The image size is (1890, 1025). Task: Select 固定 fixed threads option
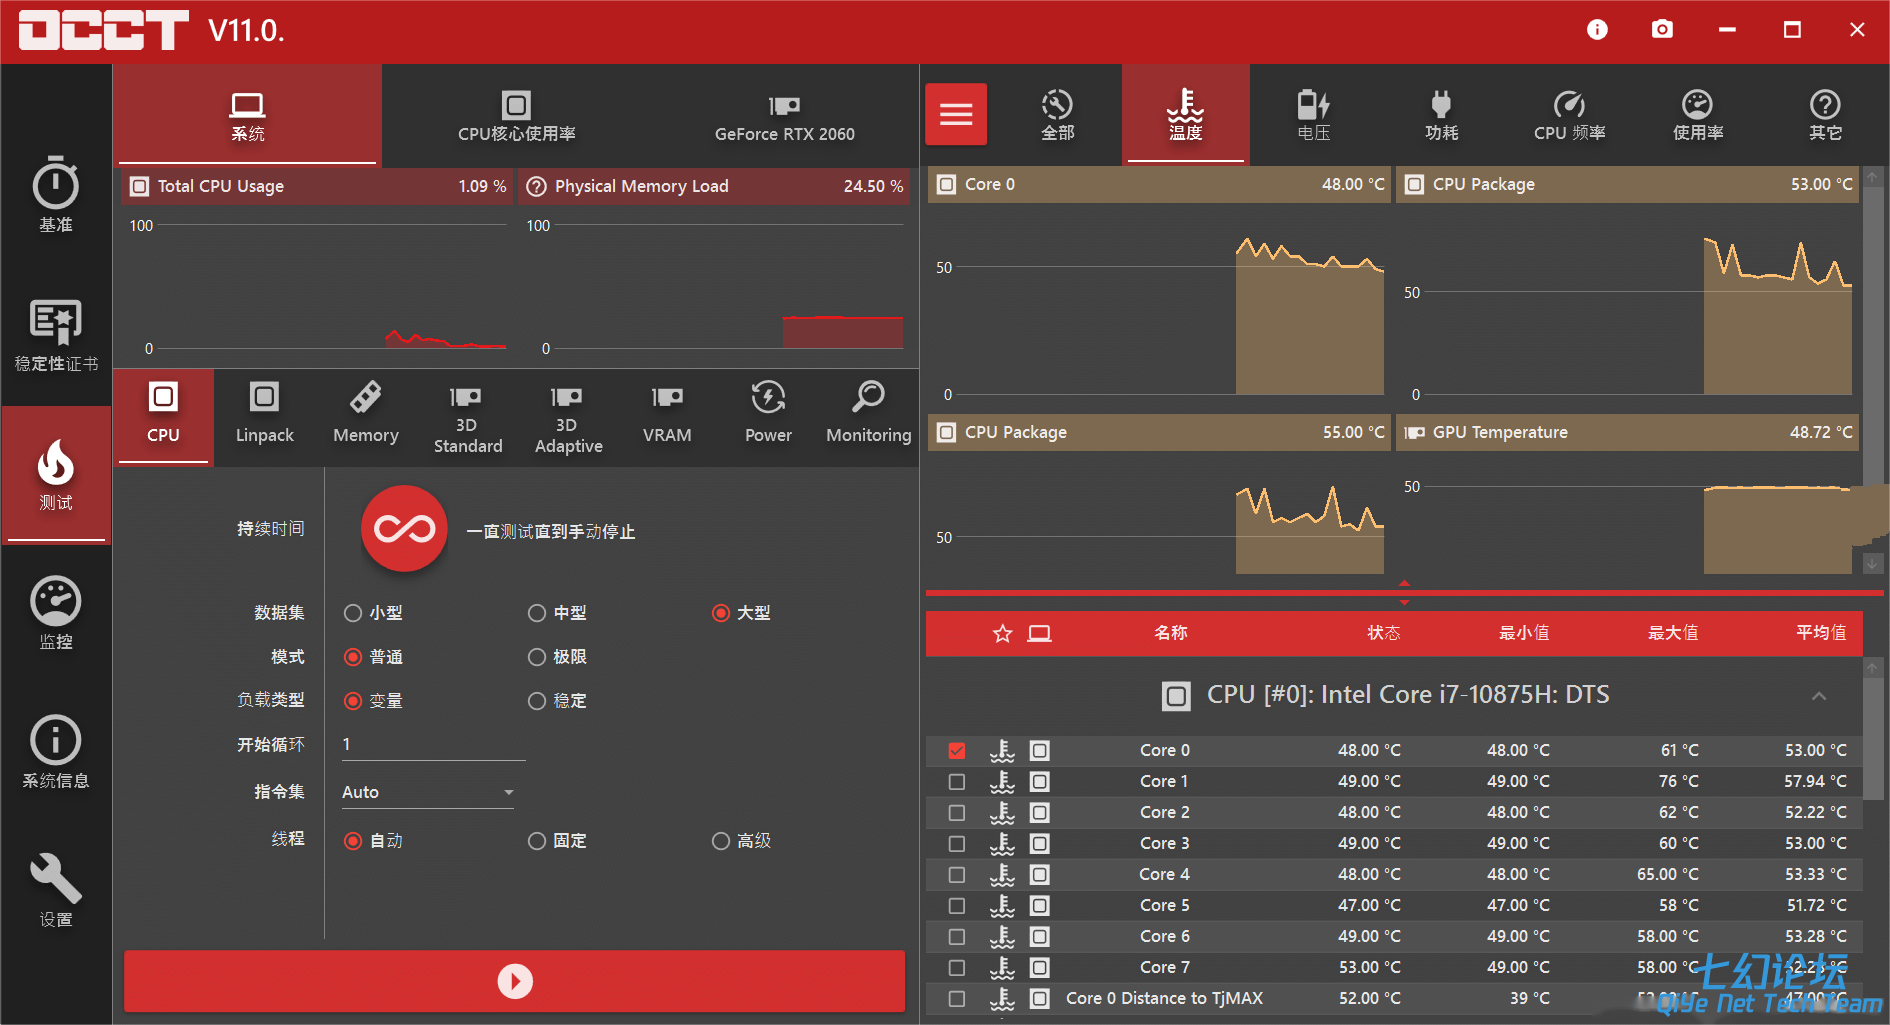557,841
